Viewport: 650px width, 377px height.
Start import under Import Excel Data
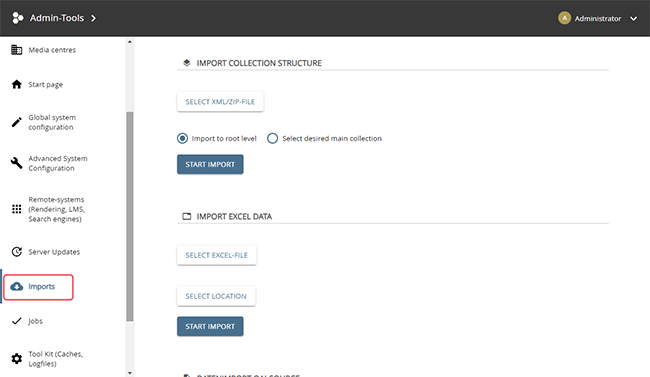tap(210, 326)
